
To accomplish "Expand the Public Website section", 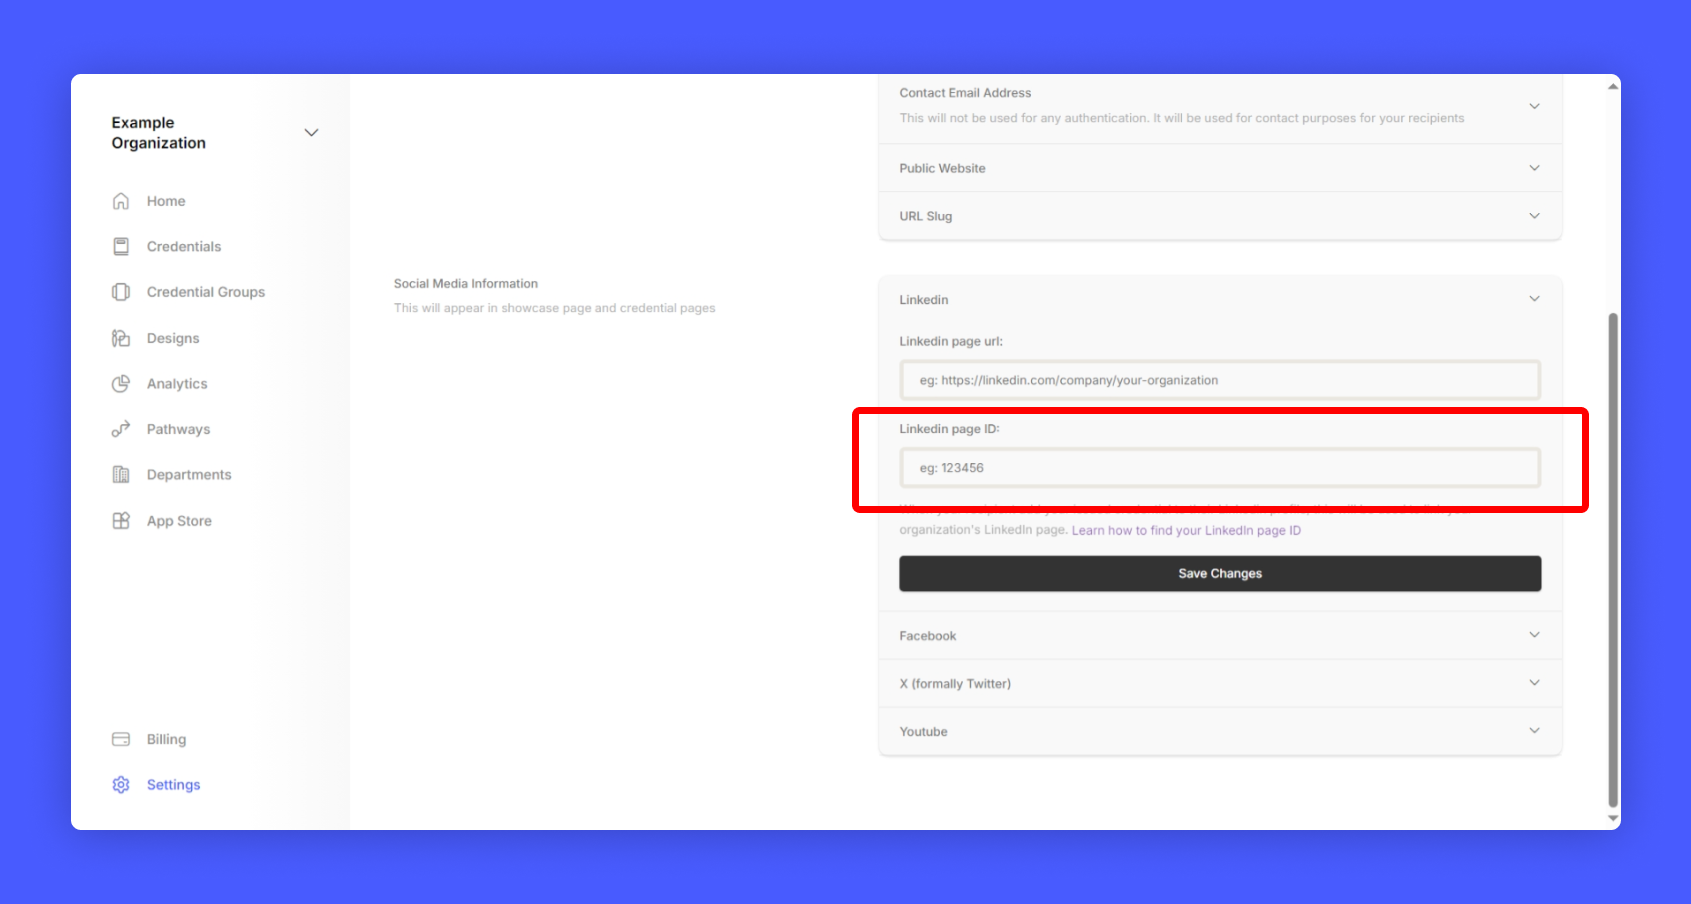I will click(x=1534, y=168).
